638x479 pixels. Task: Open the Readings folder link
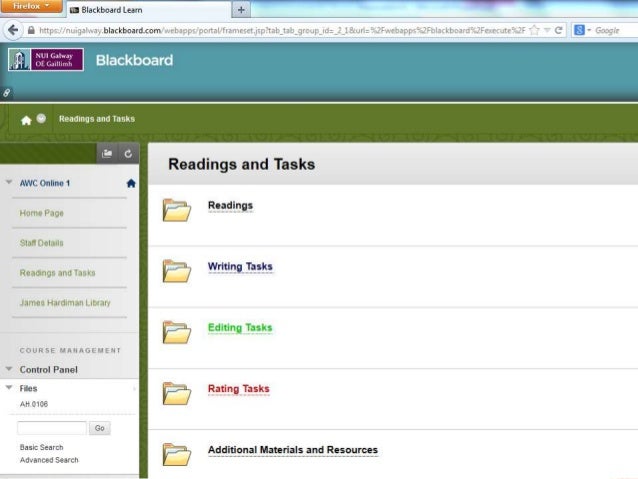pyautogui.click(x=230, y=206)
